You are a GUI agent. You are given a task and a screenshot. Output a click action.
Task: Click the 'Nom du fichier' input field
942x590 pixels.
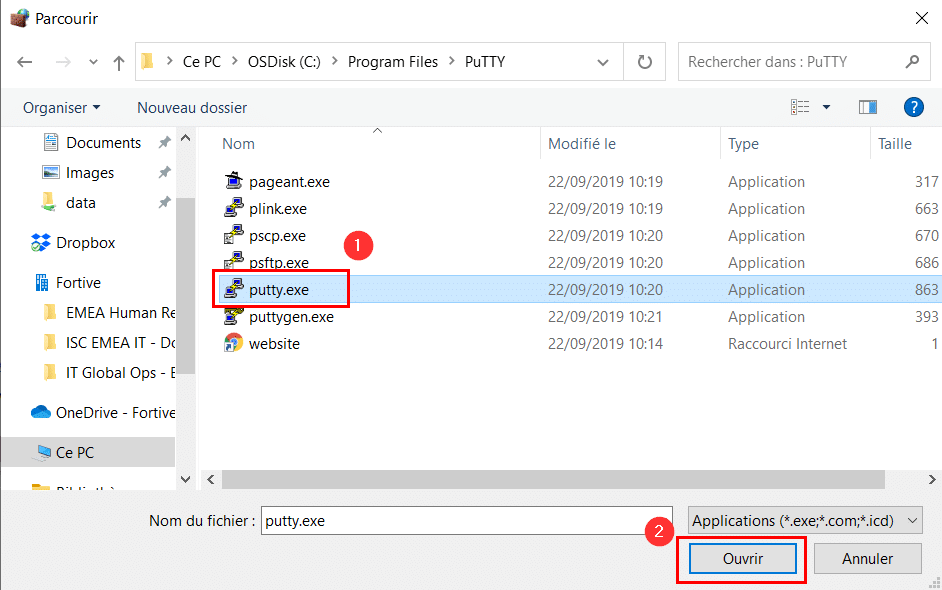(x=466, y=520)
